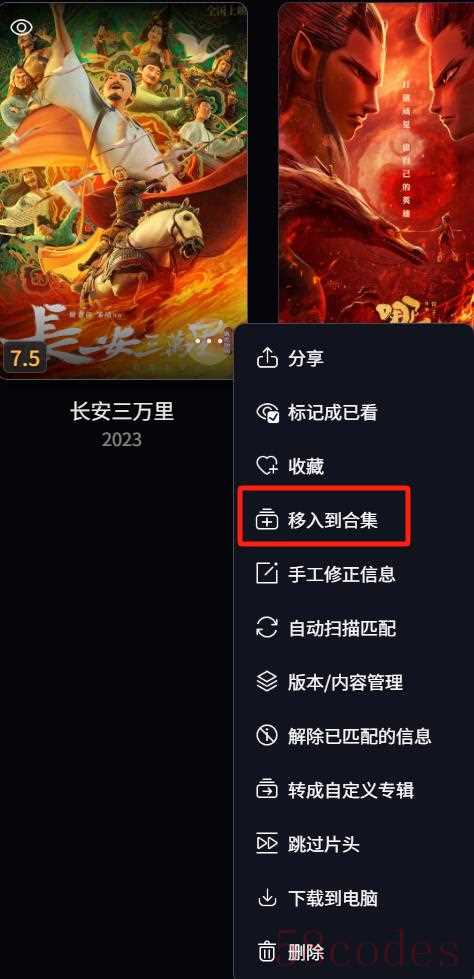This screenshot has width=474, height=979.
Task: Click the add-to-collection icon for 移入到合集
Action: 267,520
